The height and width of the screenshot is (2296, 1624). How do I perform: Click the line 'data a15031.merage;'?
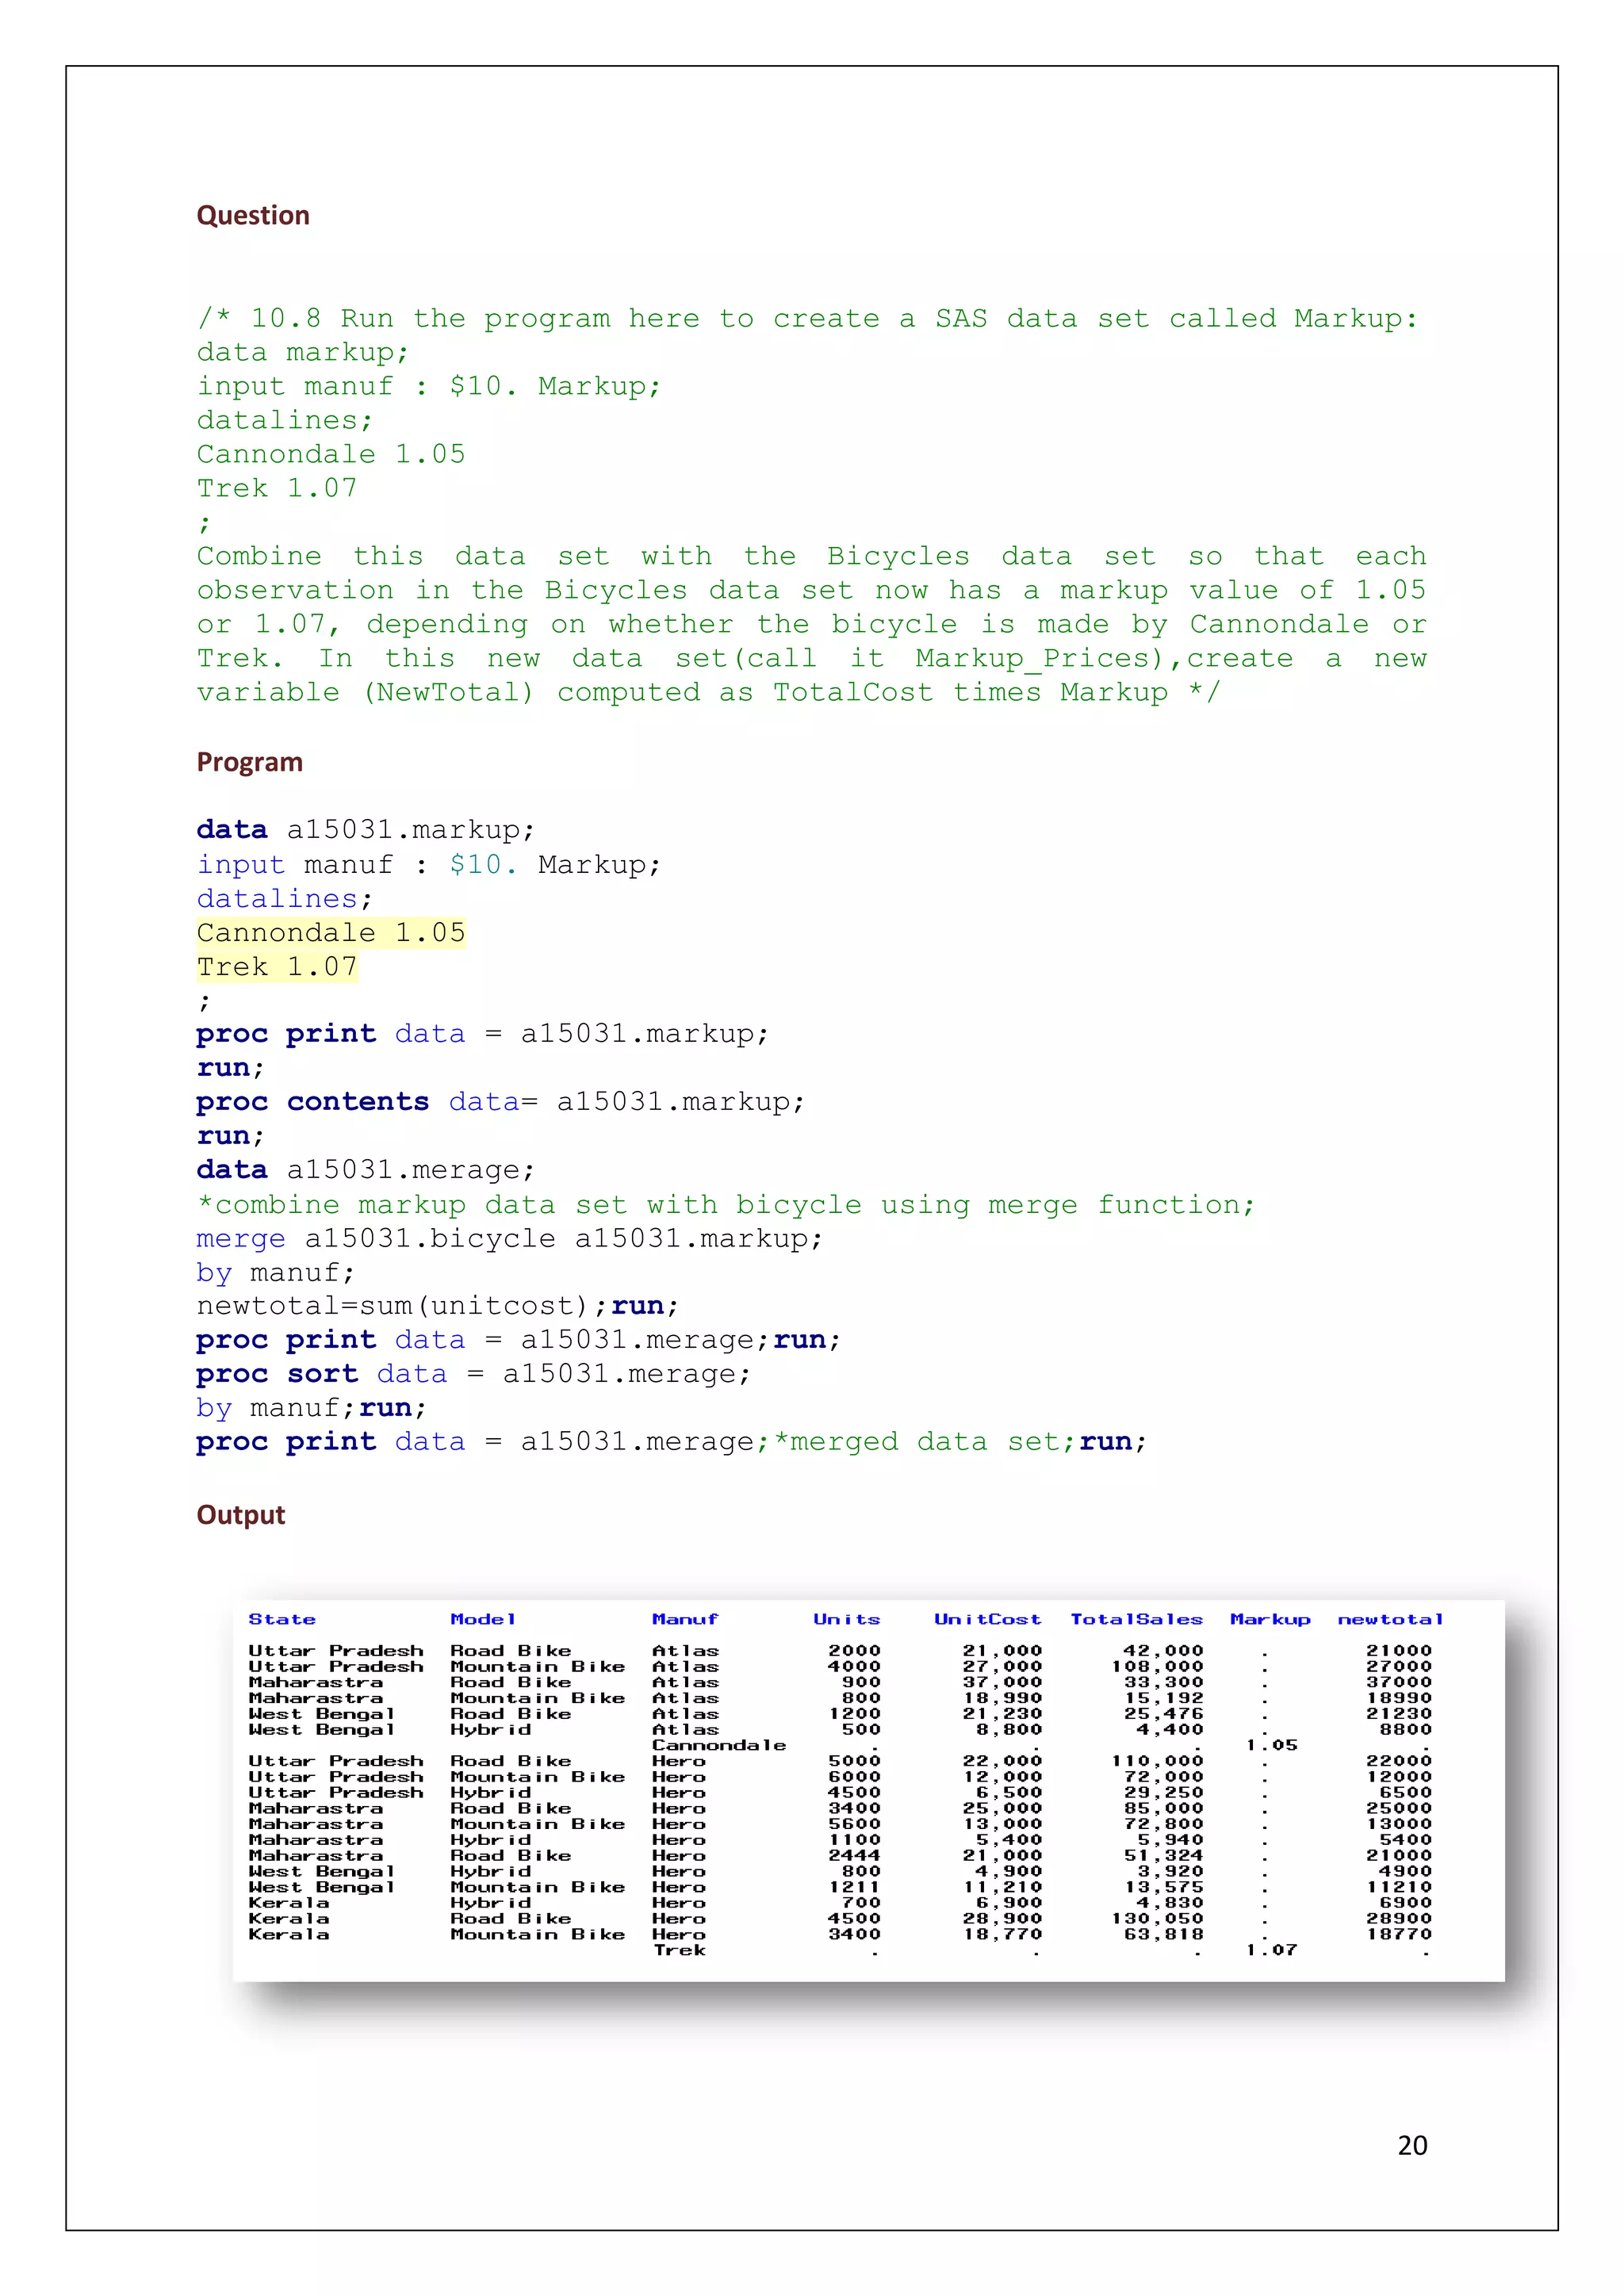pyautogui.click(x=366, y=1170)
